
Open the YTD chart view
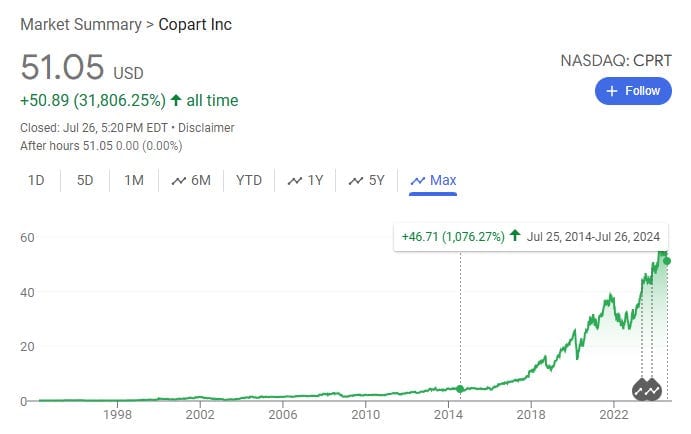(248, 181)
